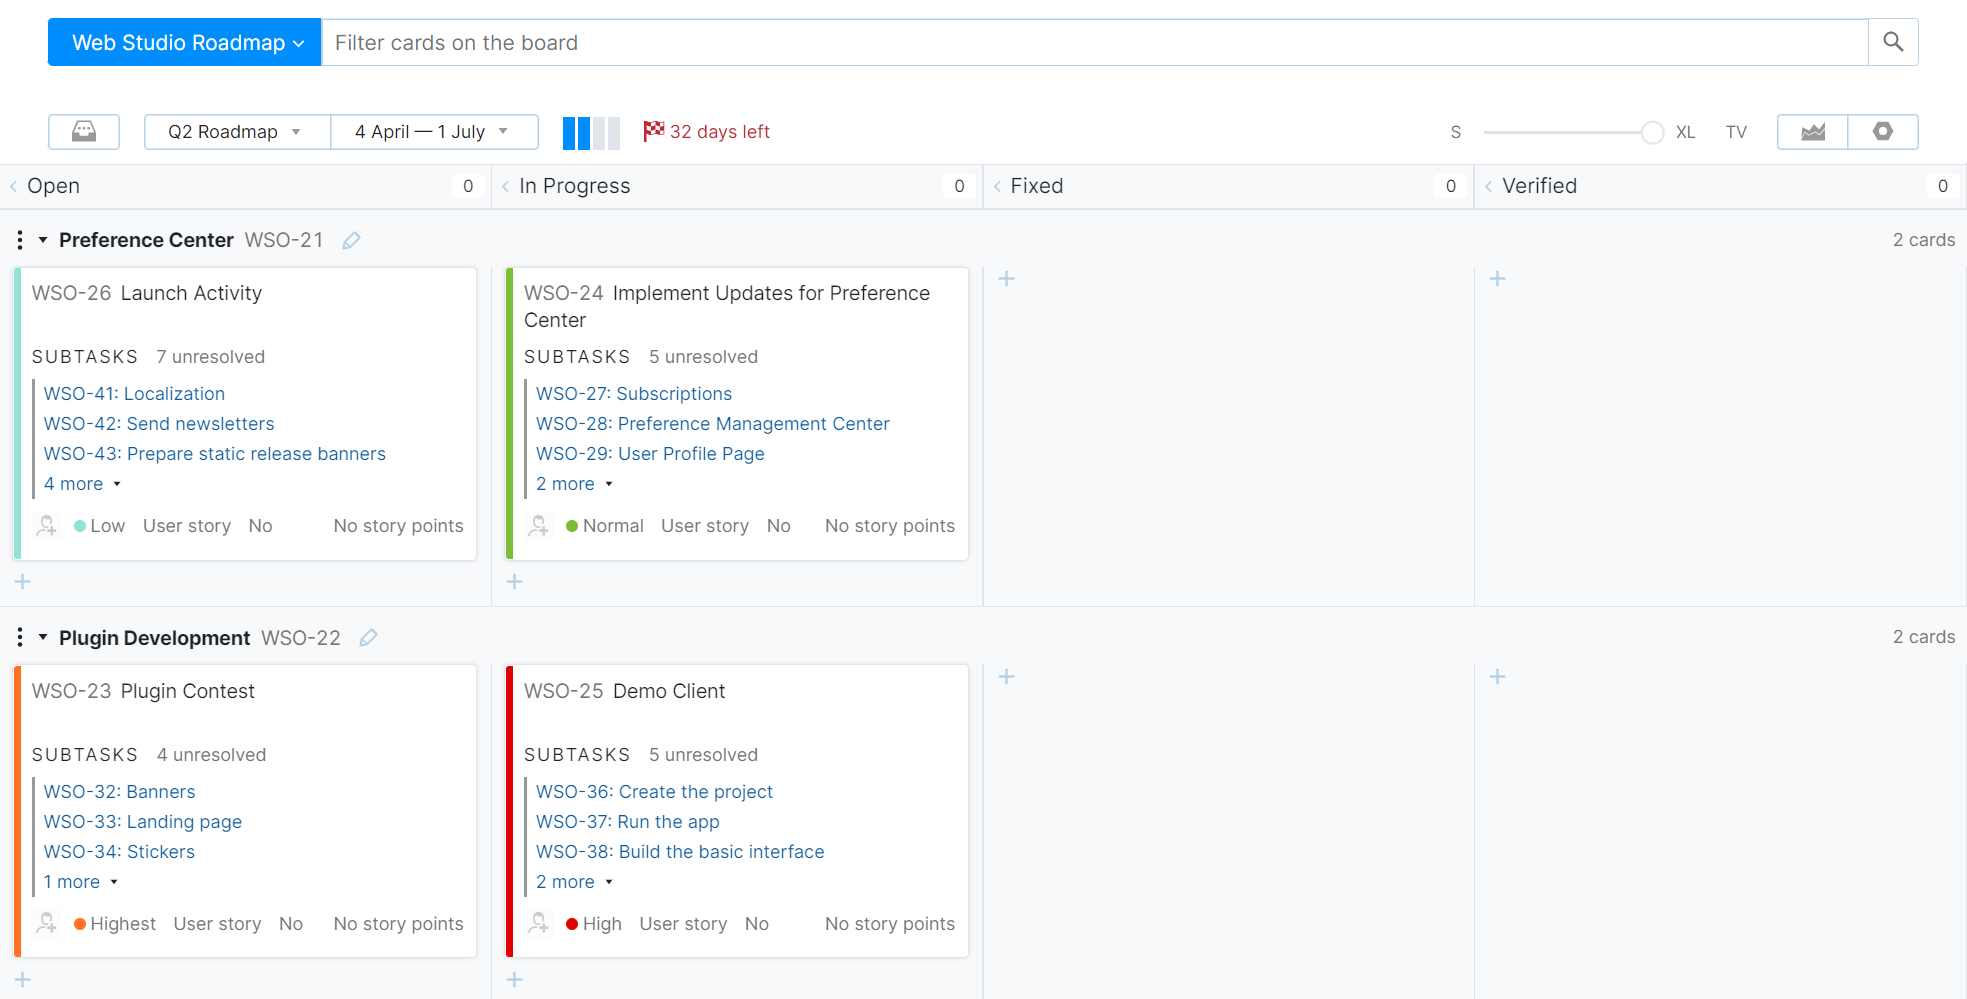
Task: Open the 4 April — 1 July date menu
Action: [x=432, y=132]
